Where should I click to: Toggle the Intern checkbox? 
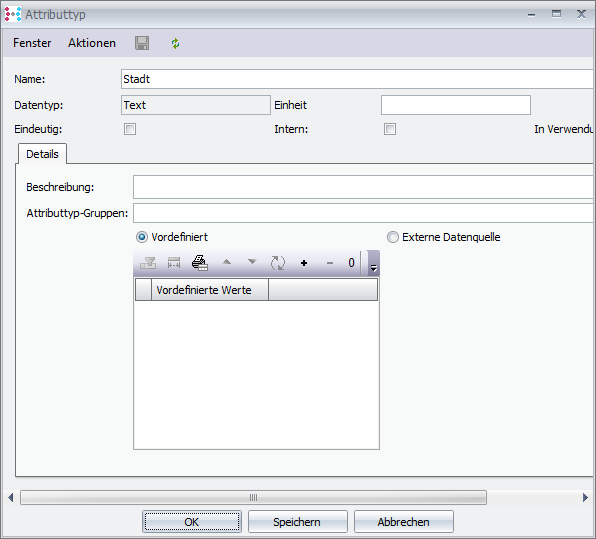click(x=390, y=129)
